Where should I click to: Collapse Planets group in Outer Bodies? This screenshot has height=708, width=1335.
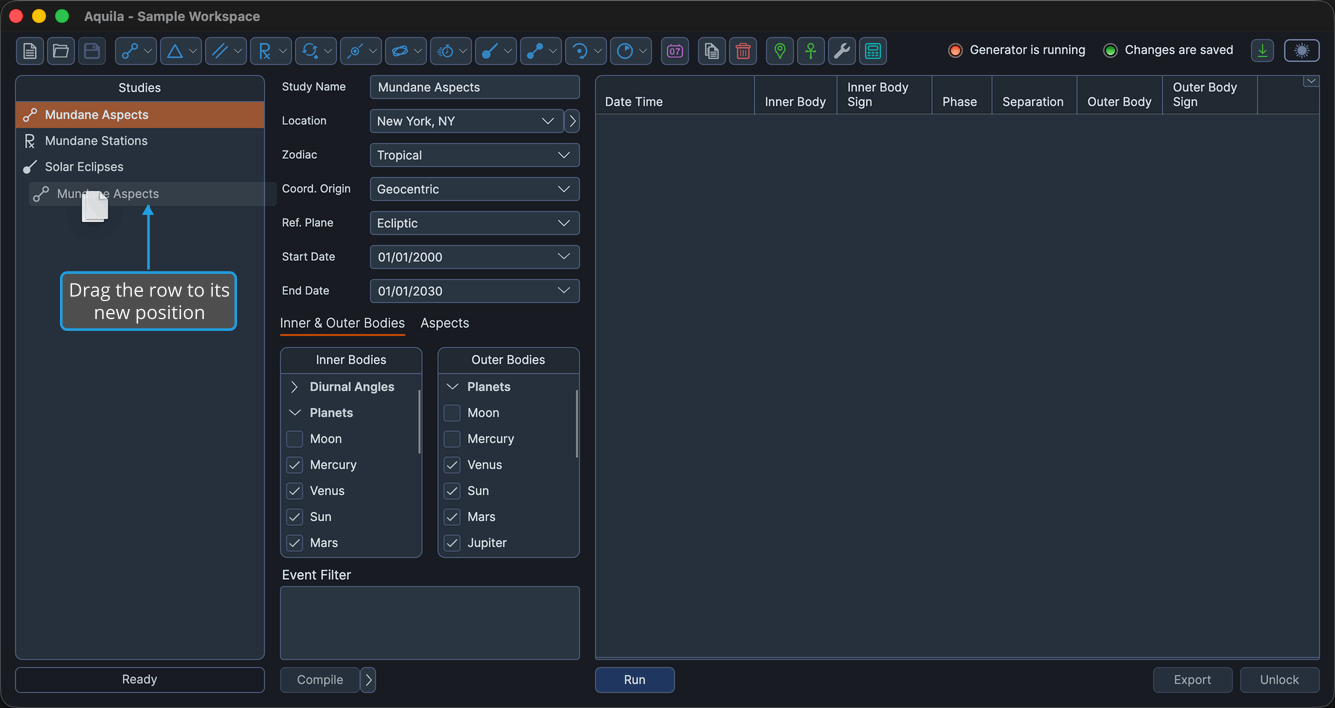[x=452, y=387]
